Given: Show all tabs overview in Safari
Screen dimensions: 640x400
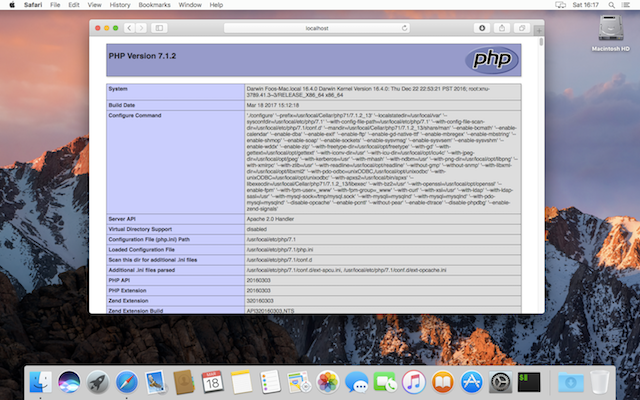Looking at the screenshot, I should (x=522, y=28).
